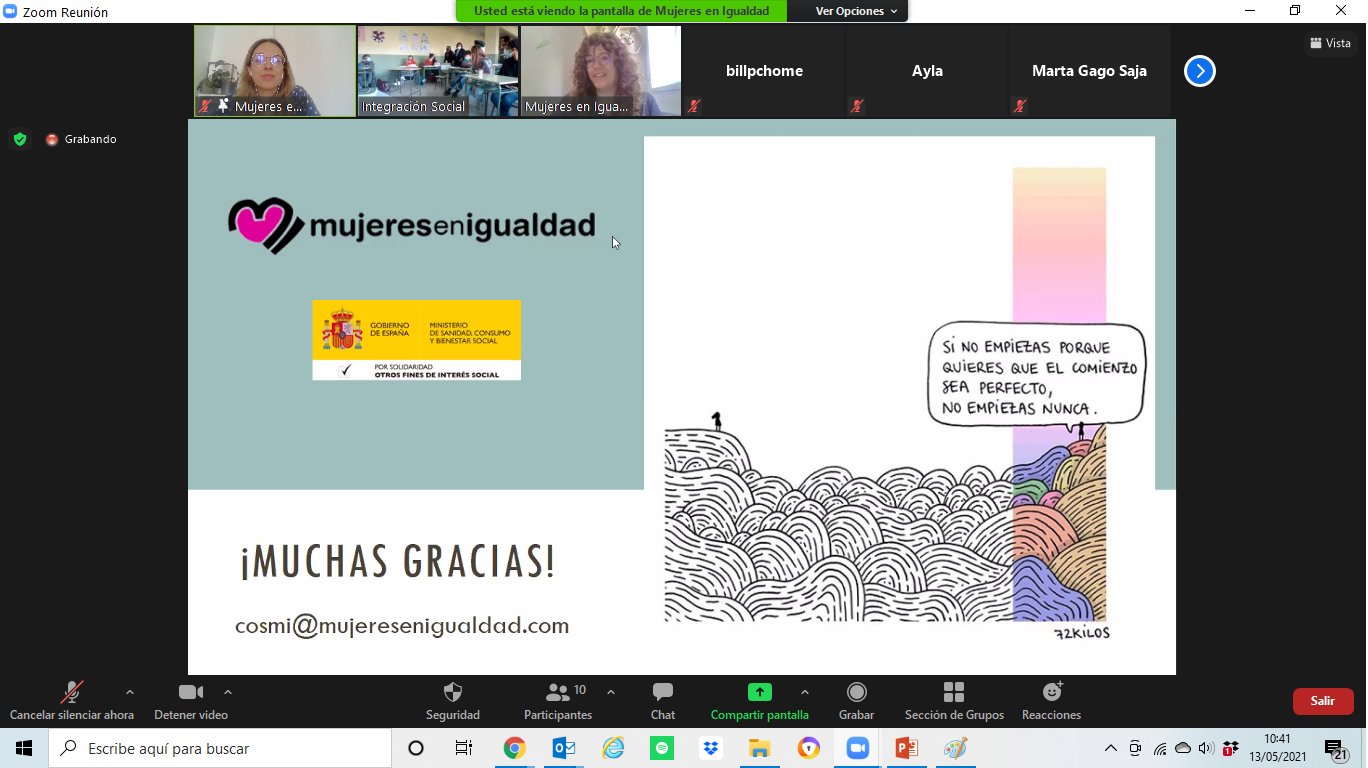The image size is (1368, 768).
Task: Click Grabar record button
Action: pyautogui.click(x=857, y=701)
